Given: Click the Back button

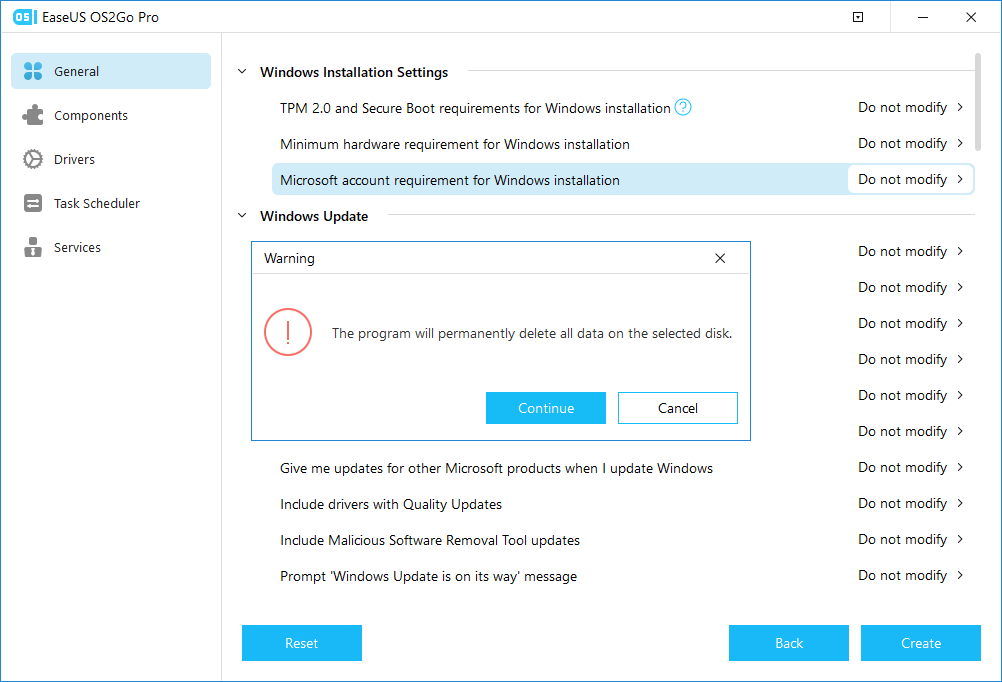Looking at the screenshot, I should pos(789,643).
